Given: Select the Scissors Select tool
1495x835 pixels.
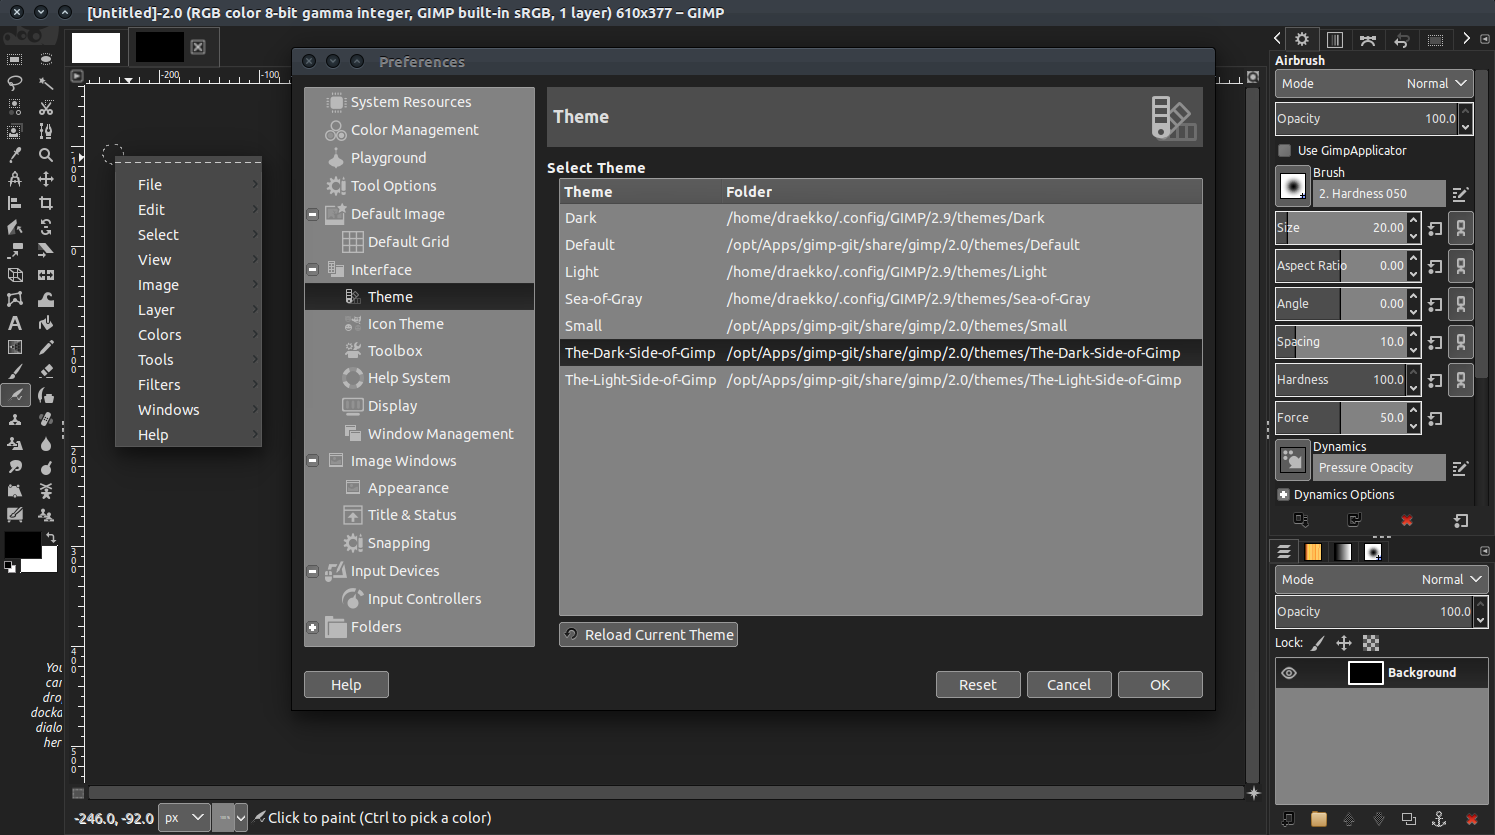Looking at the screenshot, I should point(46,107).
